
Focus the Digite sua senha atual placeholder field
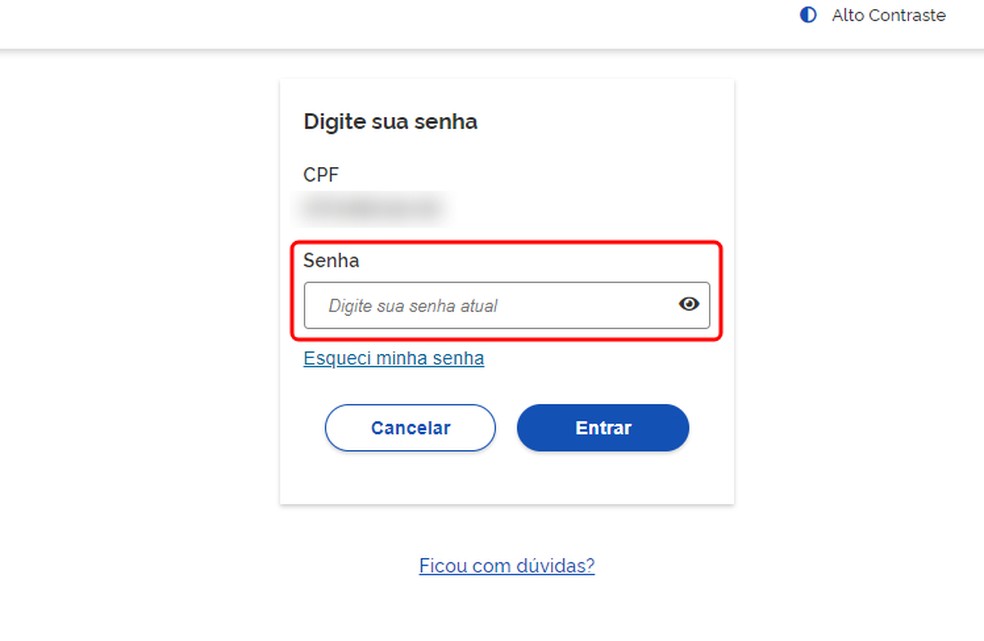[480, 304]
